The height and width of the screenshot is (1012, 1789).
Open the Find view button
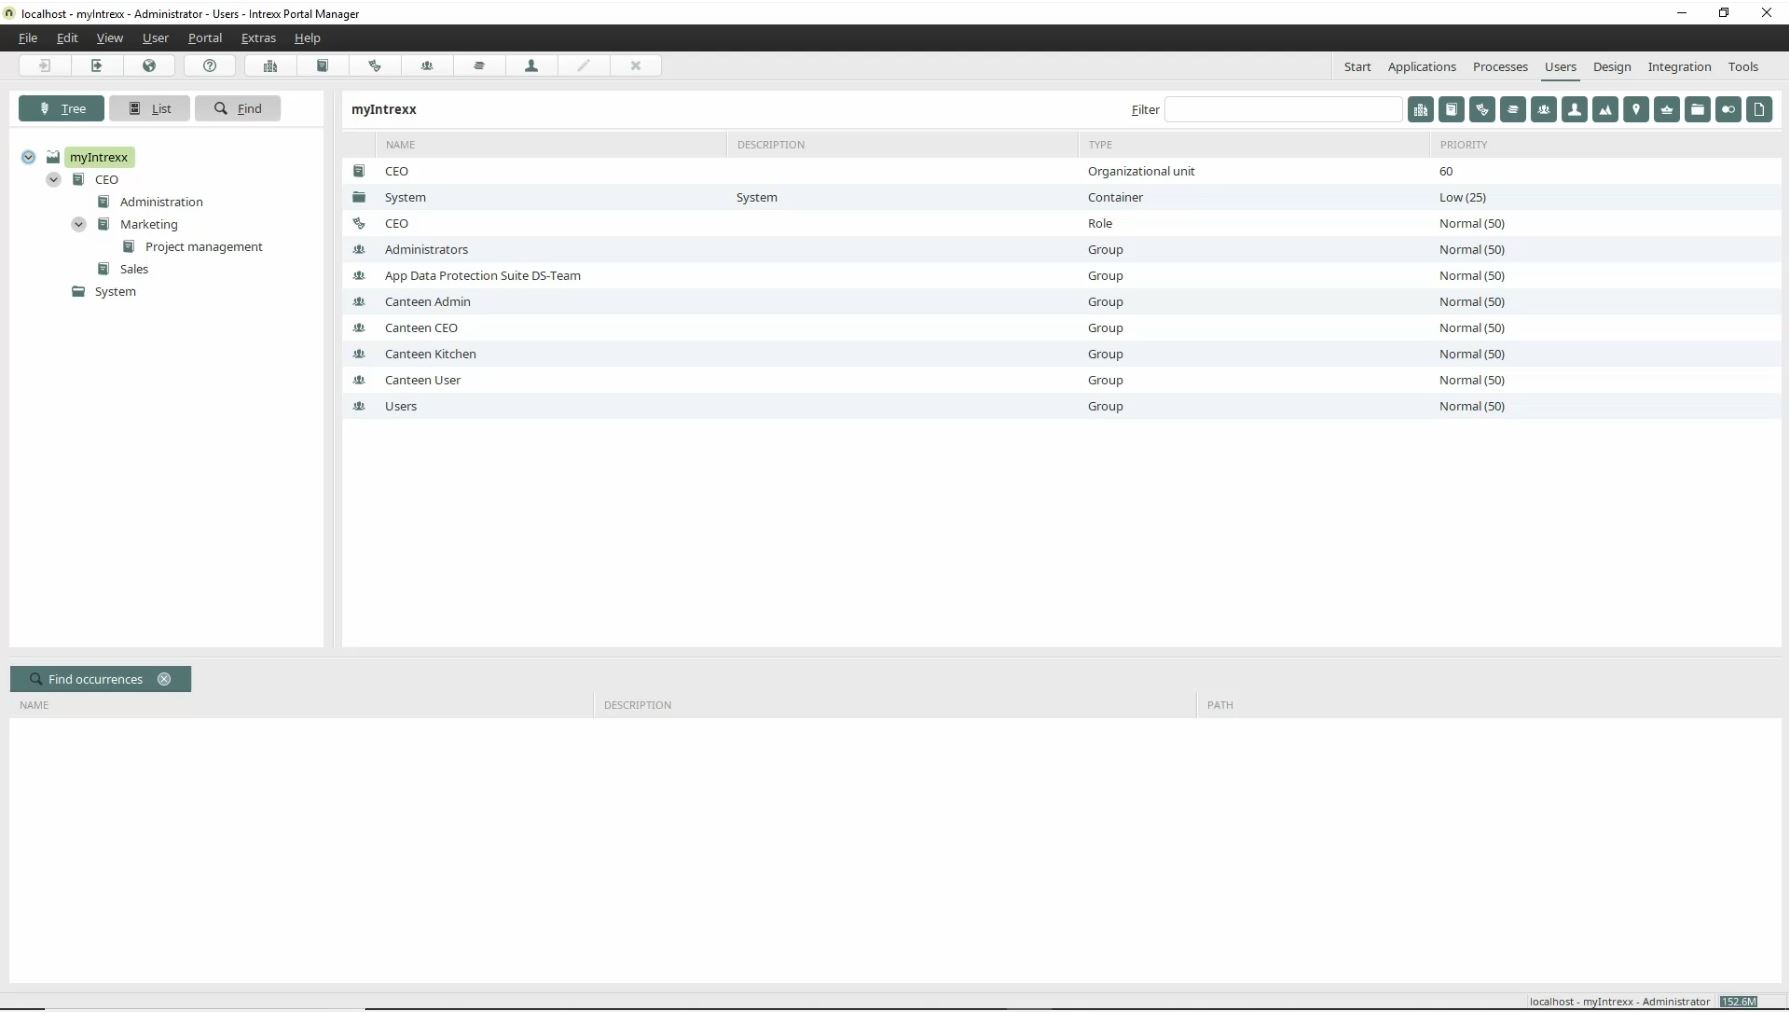click(x=237, y=108)
